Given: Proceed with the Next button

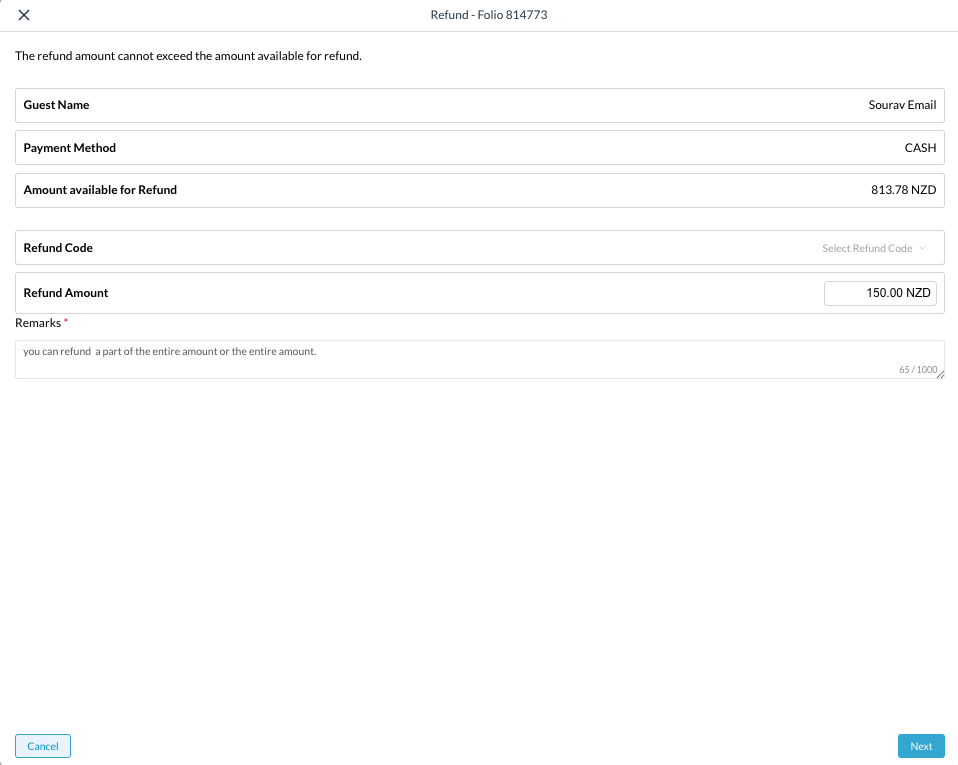Looking at the screenshot, I should coord(920,746).
